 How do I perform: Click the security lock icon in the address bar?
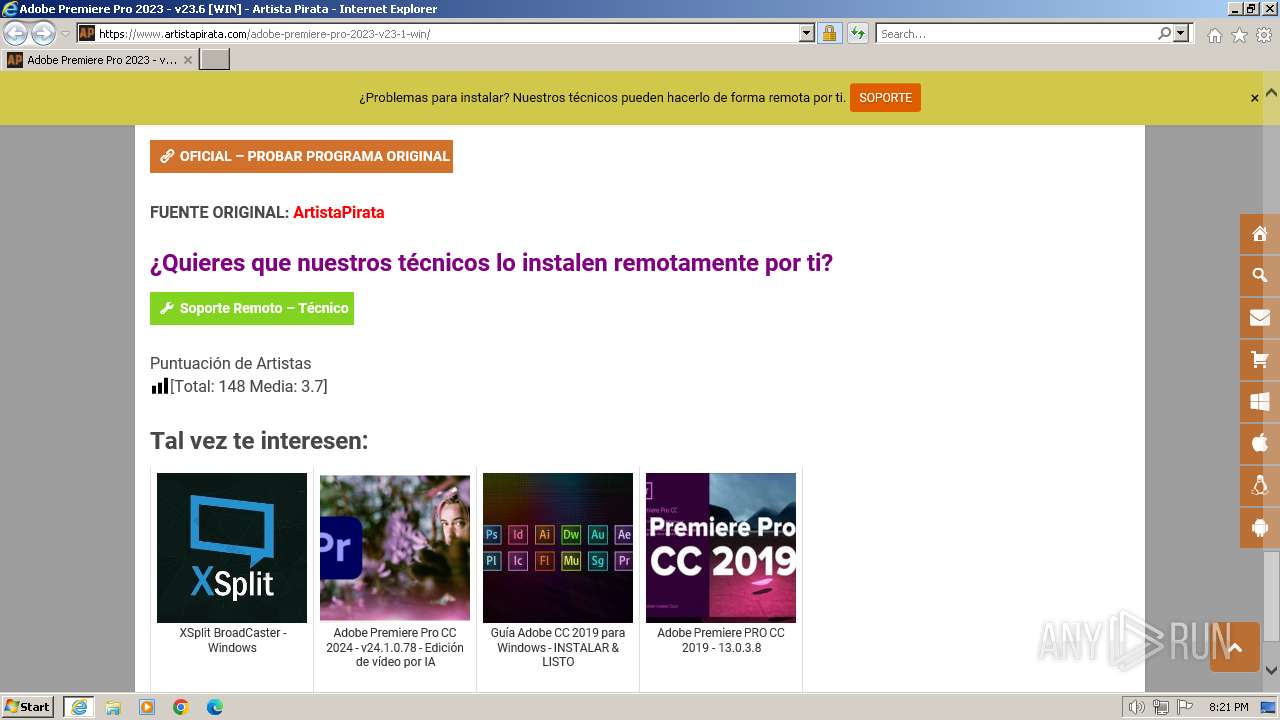pyautogui.click(x=829, y=33)
